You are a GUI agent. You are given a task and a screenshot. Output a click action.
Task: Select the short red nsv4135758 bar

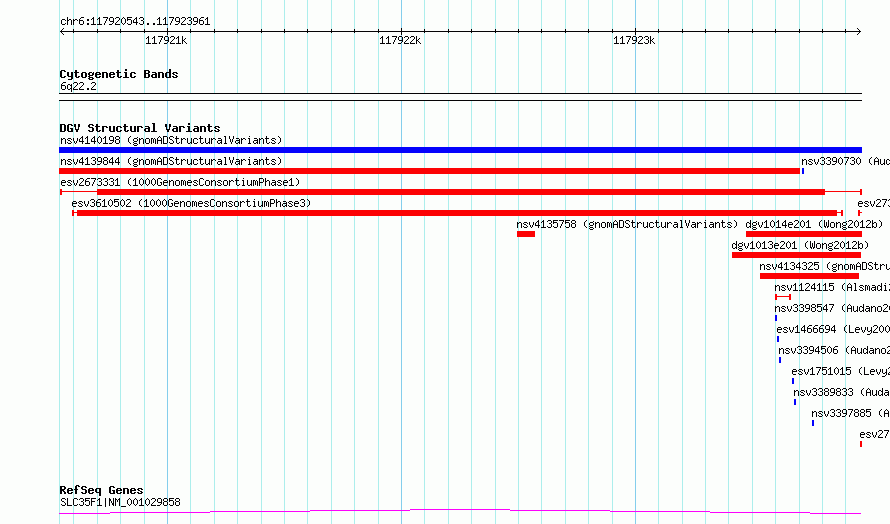click(526, 234)
